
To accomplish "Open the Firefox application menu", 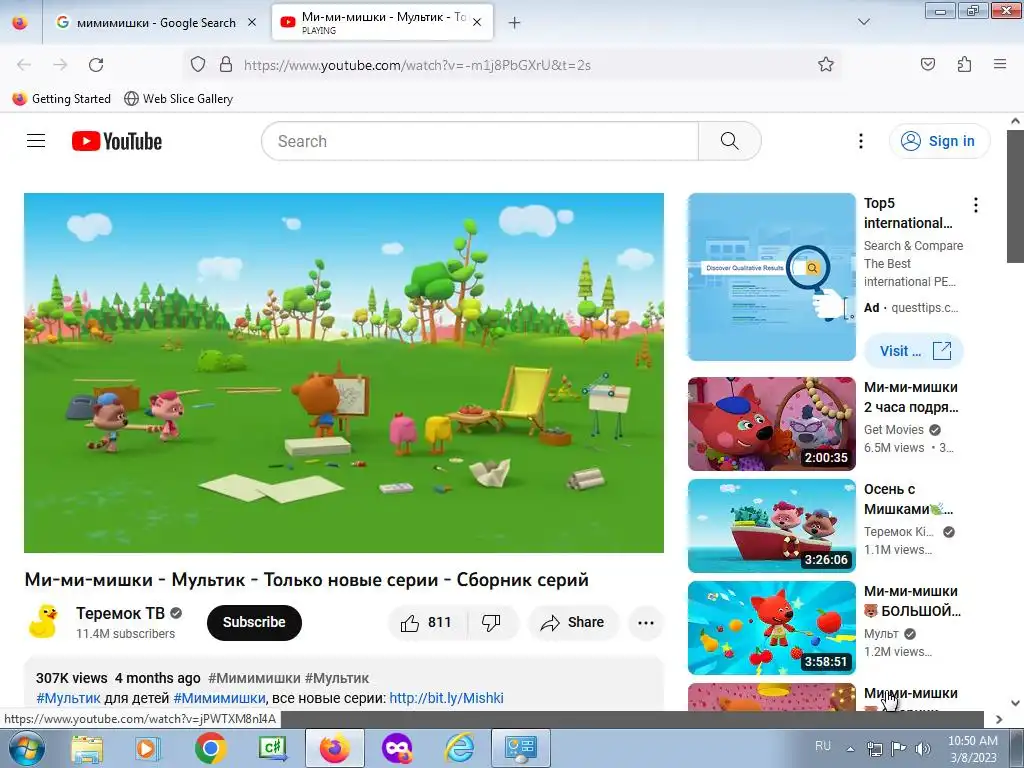I will coord(1000,64).
